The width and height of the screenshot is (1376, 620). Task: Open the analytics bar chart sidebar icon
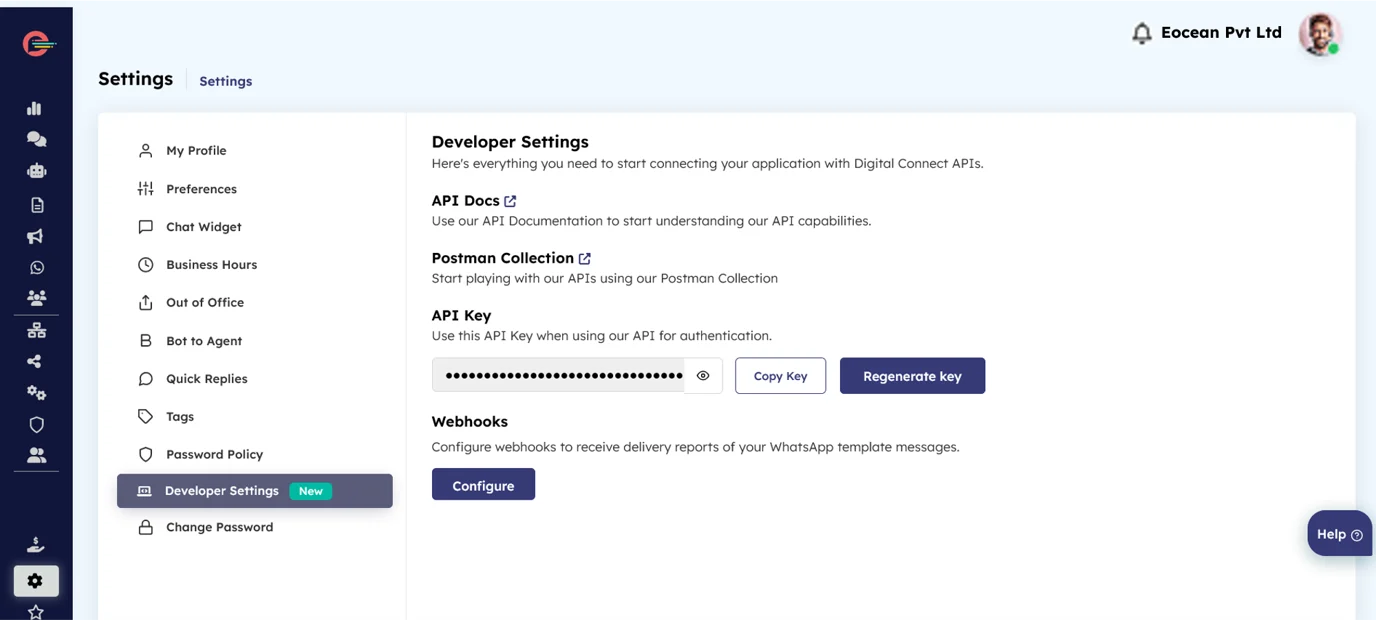(x=35, y=108)
